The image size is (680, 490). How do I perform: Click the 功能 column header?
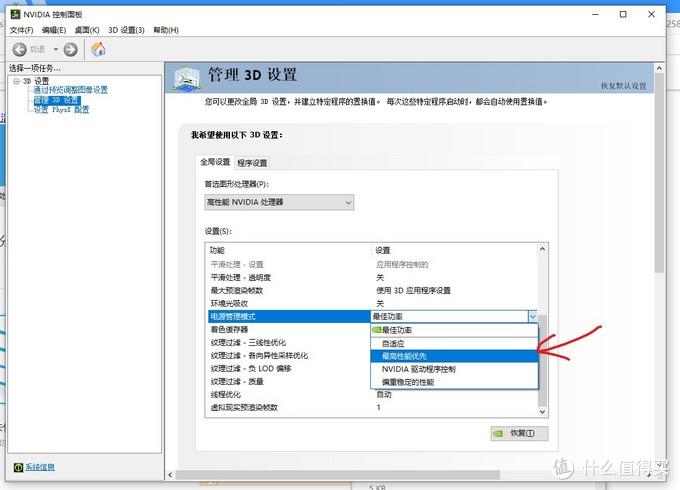(217, 251)
